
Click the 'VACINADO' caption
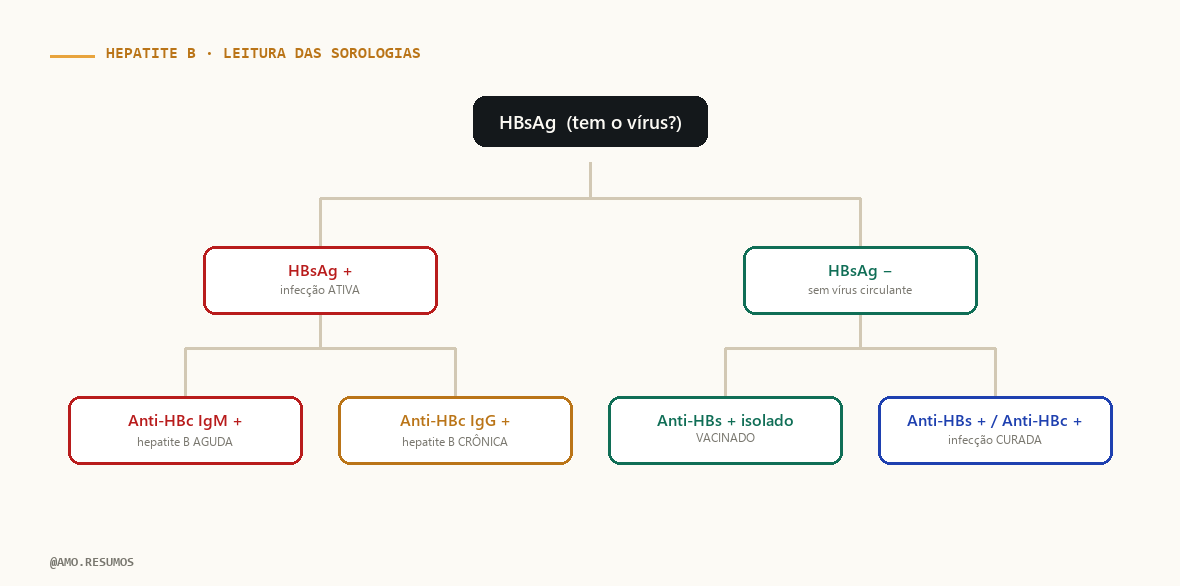(725, 438)
